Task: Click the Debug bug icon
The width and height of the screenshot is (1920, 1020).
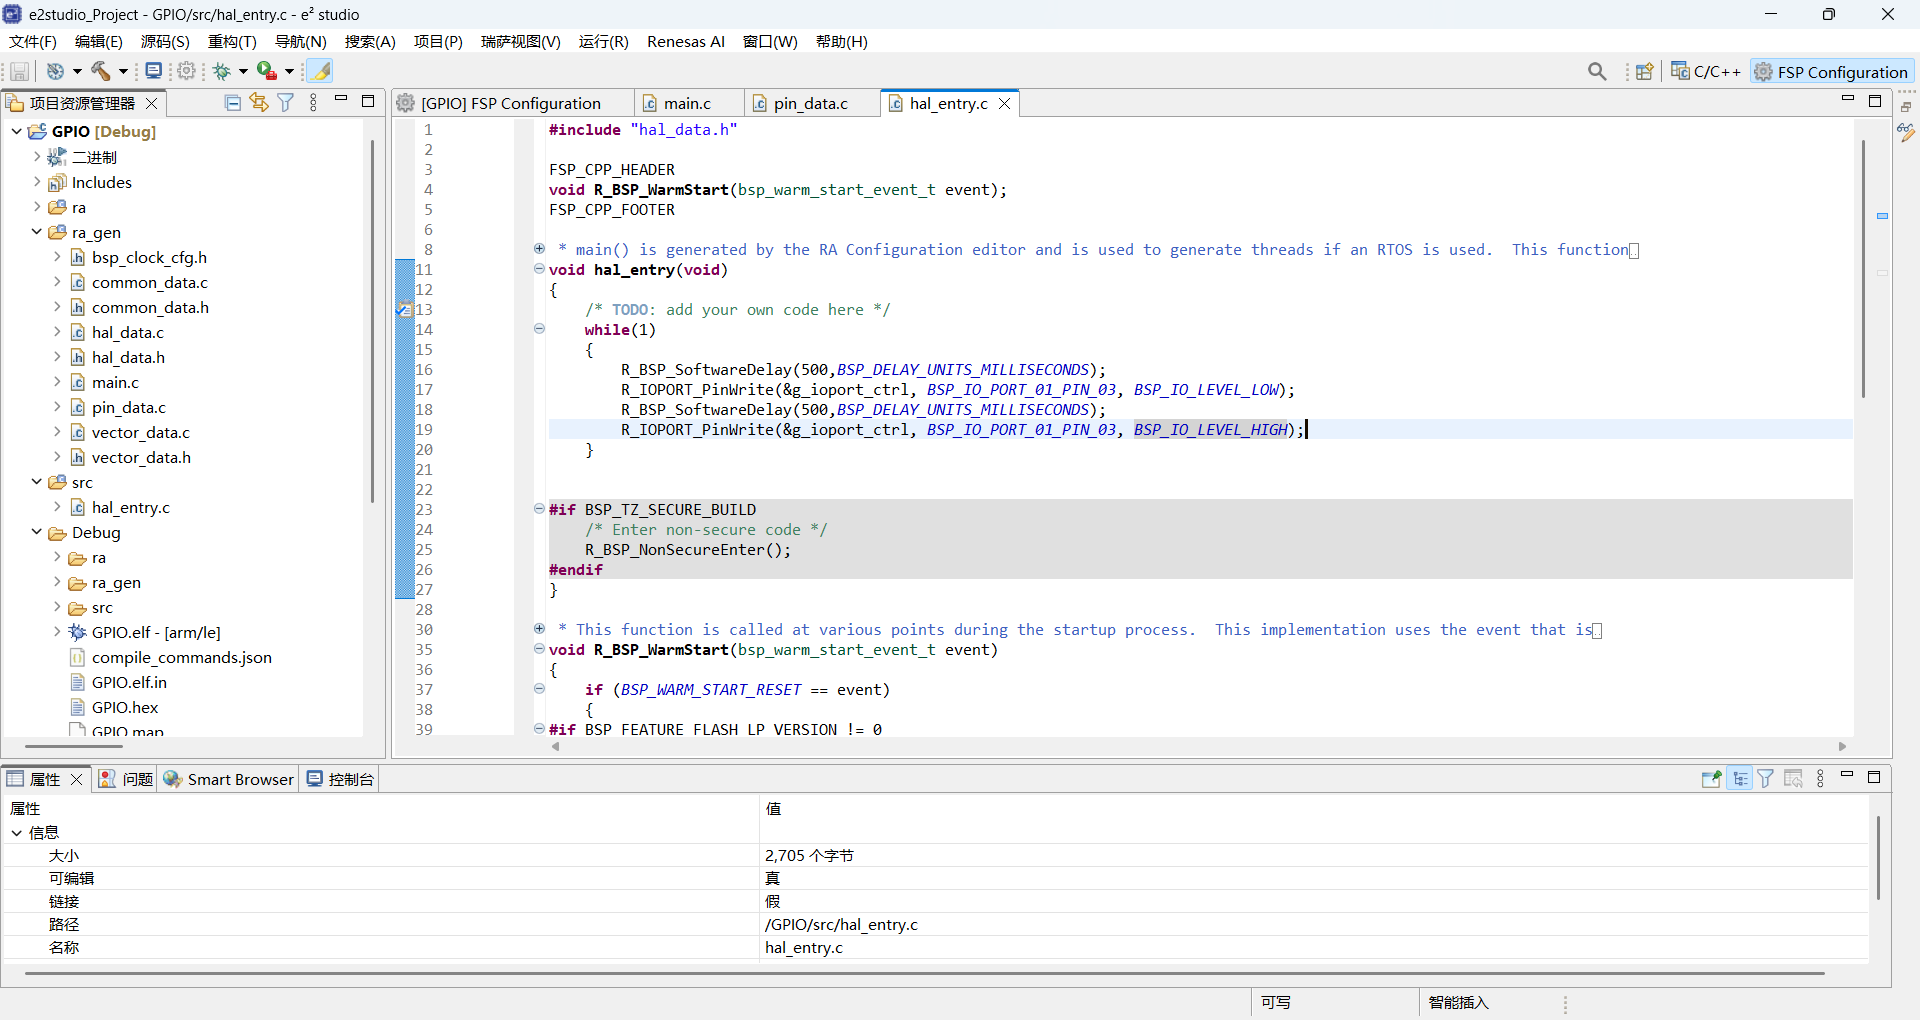Action: tap(222, 71)
